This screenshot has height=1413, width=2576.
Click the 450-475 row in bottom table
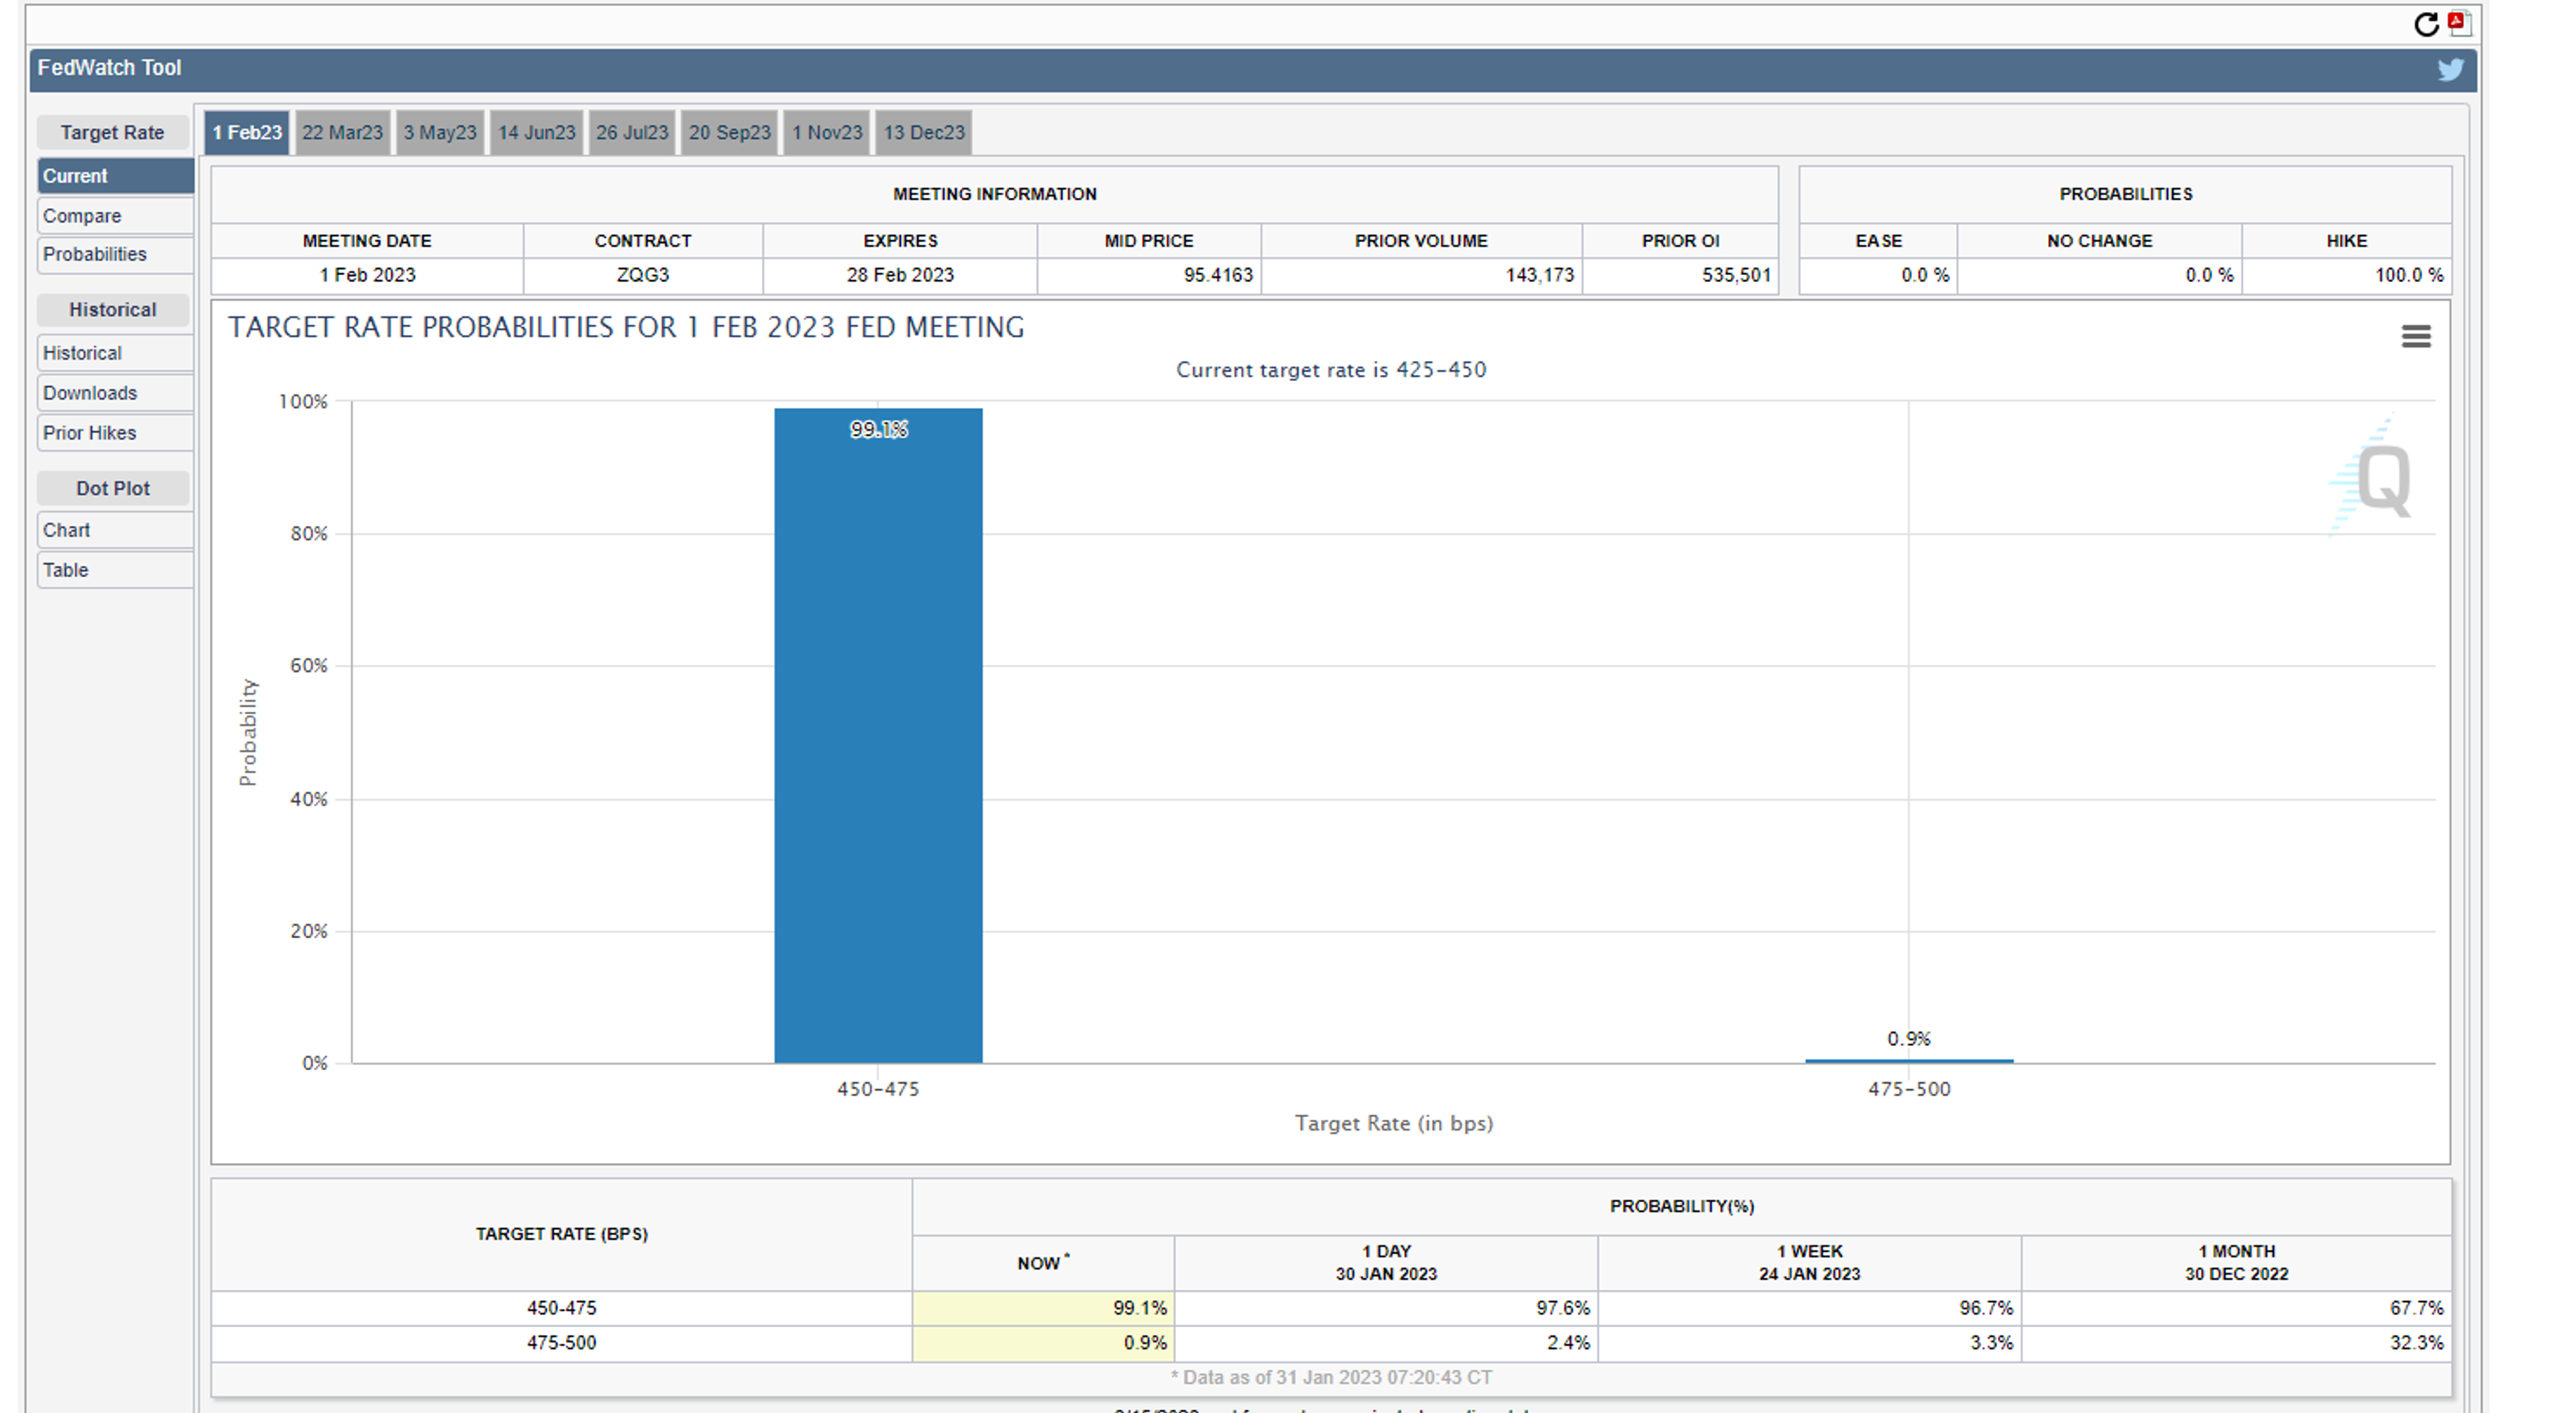click(1331, 1308)
